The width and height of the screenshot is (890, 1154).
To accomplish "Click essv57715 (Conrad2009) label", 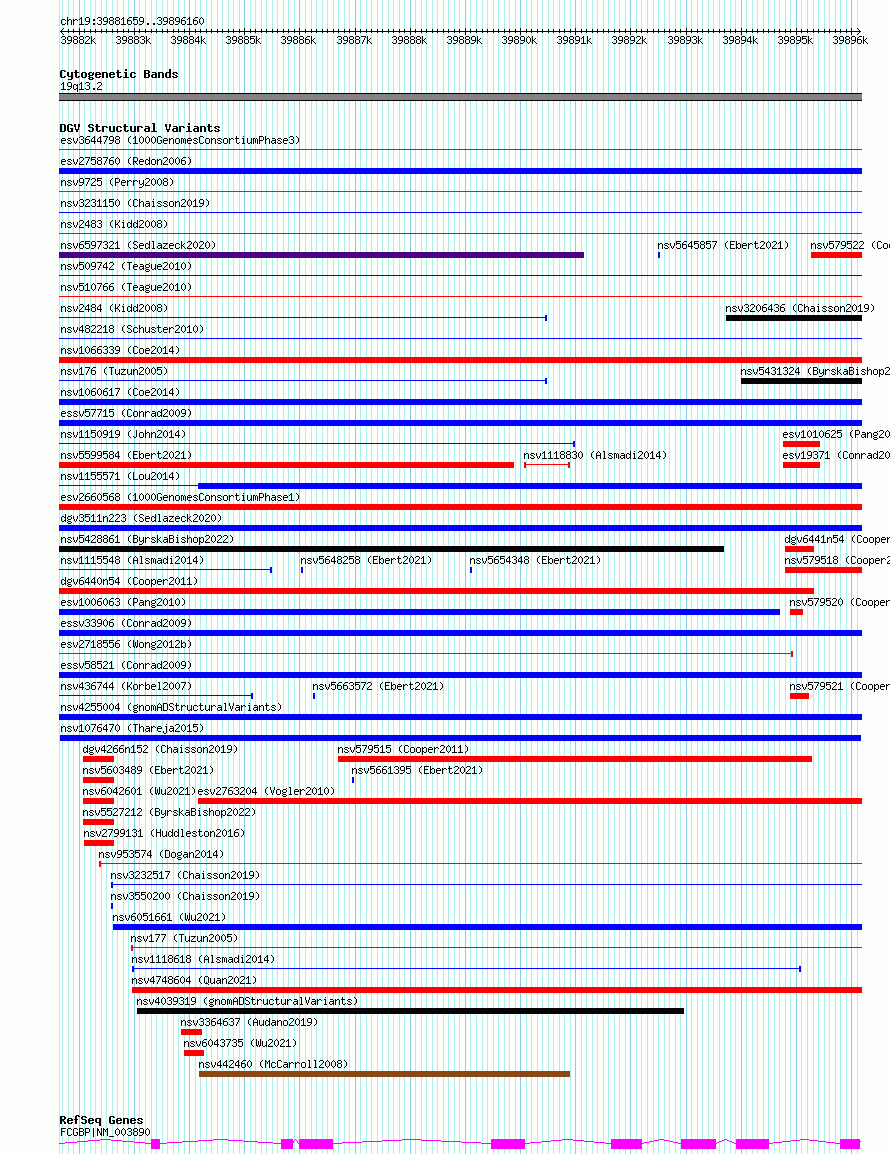I will click(x=126, y=414).
